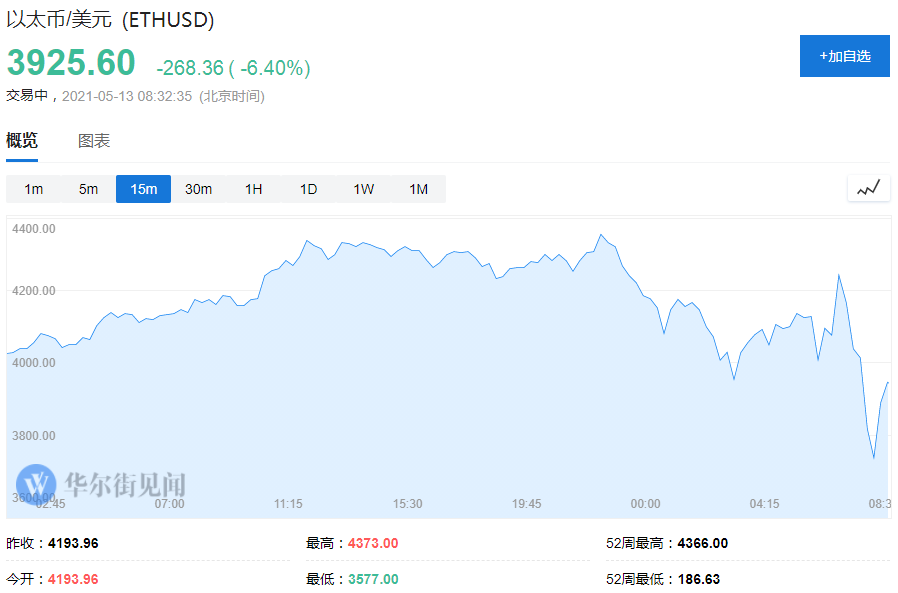Select the 5m interval
The image size is (898, 593).
[x=89, y=189]
